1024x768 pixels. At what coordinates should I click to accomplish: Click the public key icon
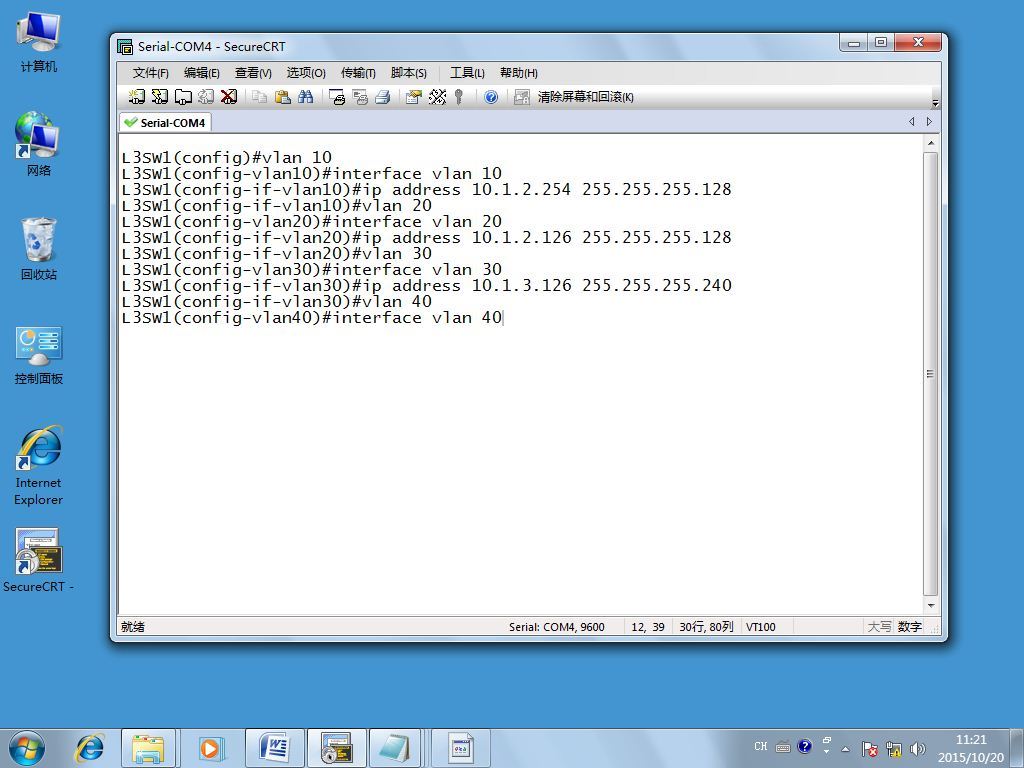pyautogui.click(x=459, y=97)
